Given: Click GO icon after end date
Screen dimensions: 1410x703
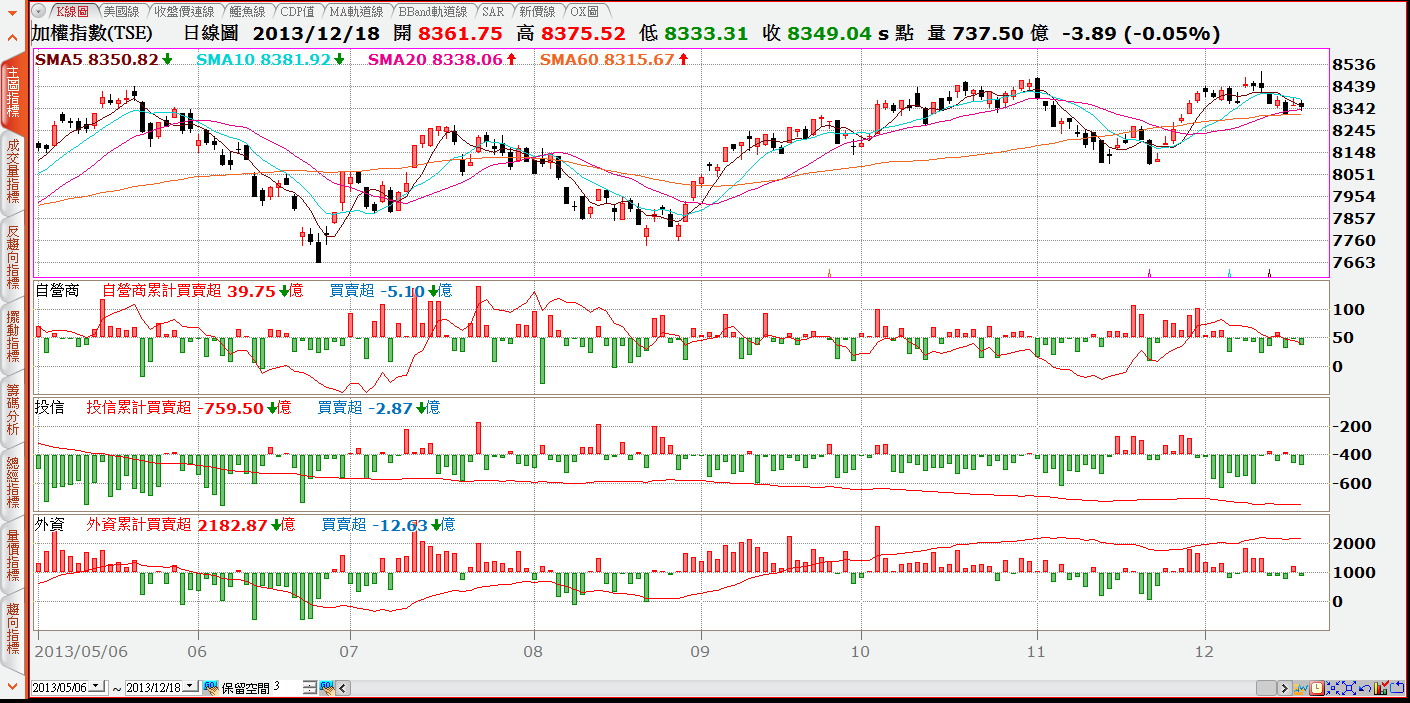Looking at the screenshot, I should [x=211, y=688].
